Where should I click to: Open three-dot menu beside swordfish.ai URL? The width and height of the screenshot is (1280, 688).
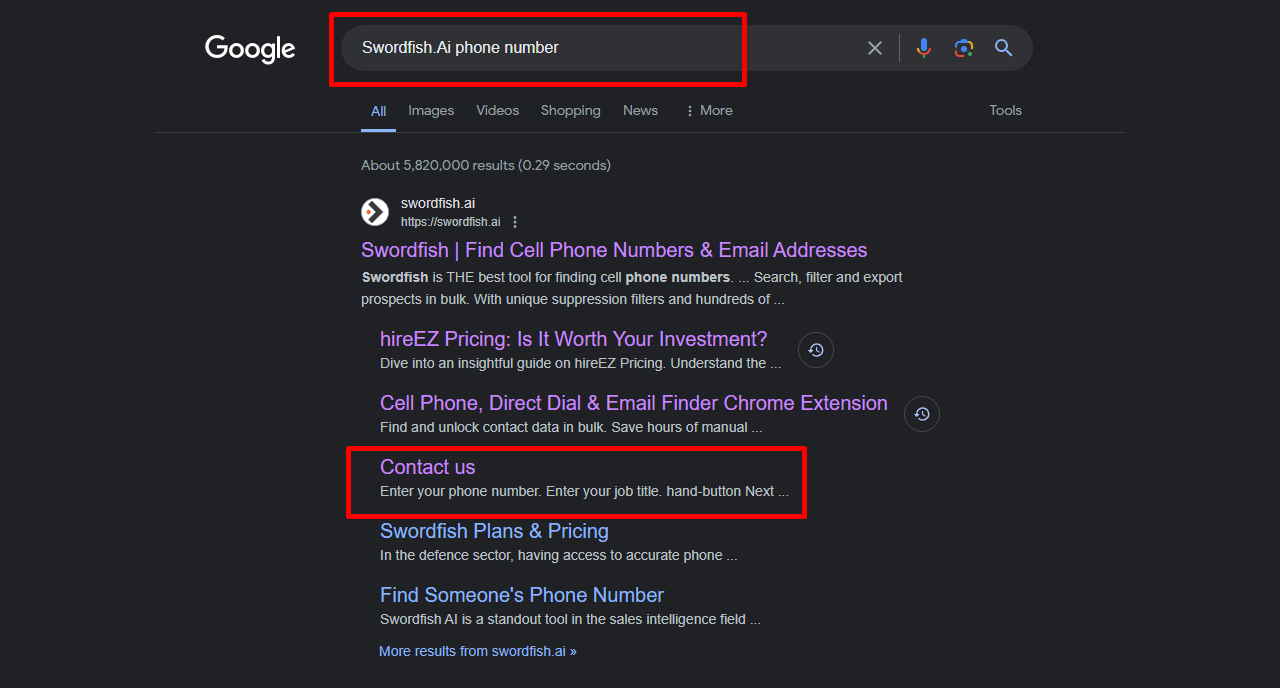pos(515,222)
